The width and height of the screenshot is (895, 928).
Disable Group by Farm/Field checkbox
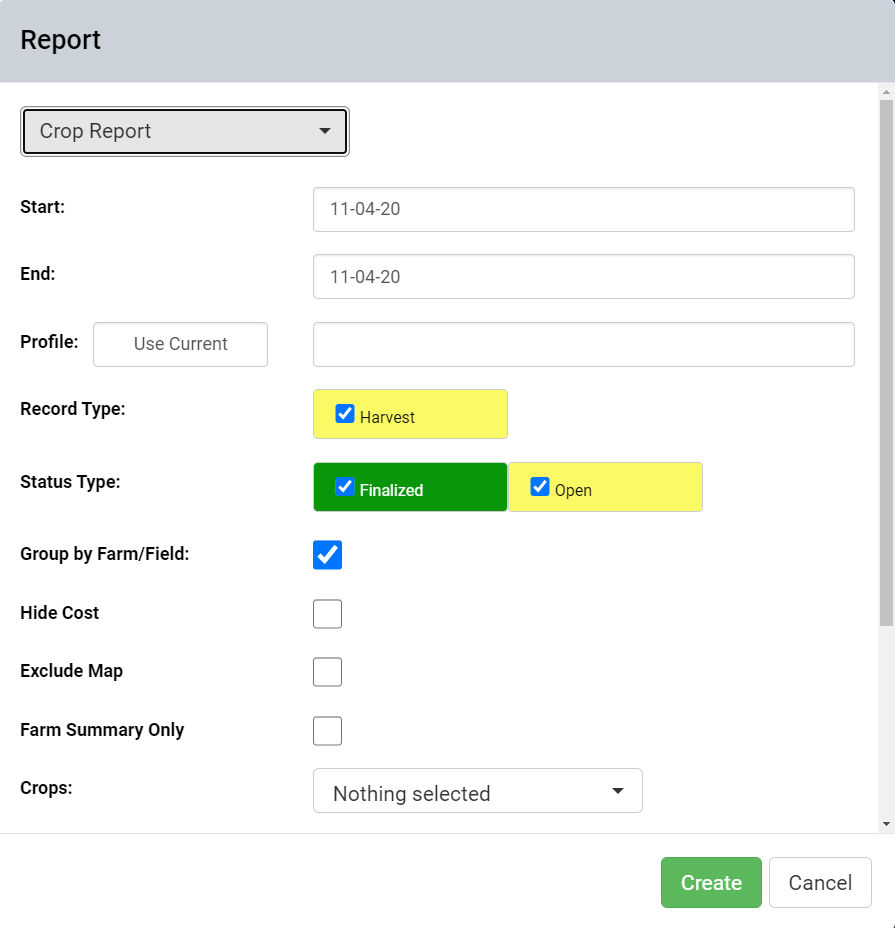327,555
